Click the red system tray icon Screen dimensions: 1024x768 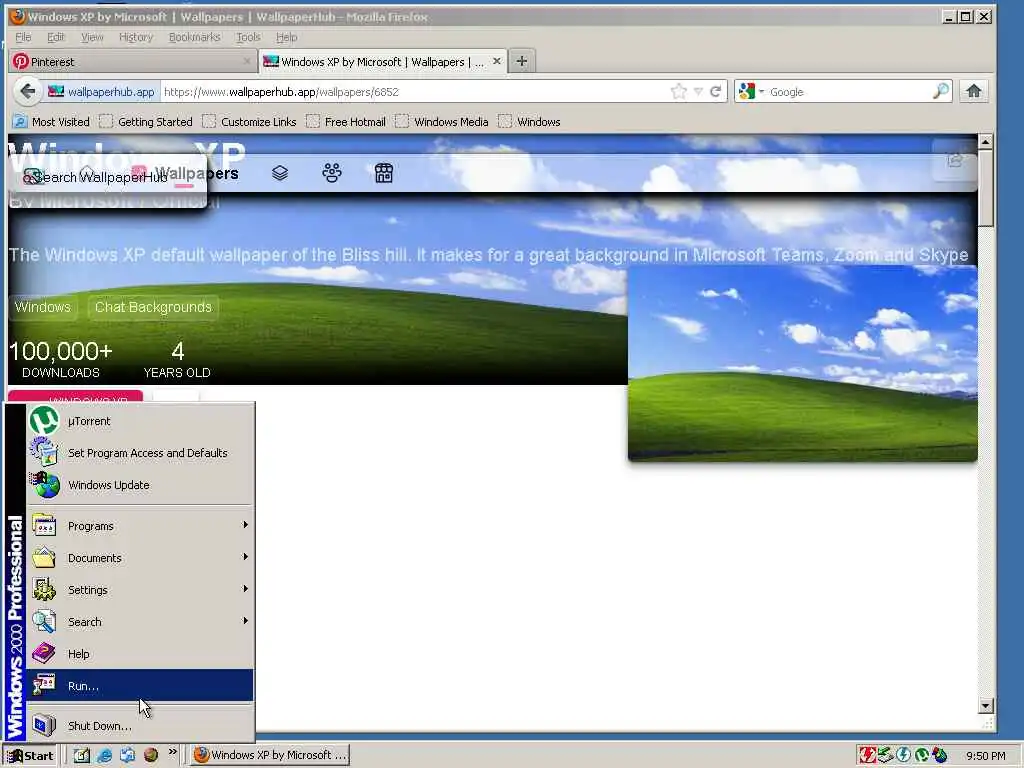(867, 756)
